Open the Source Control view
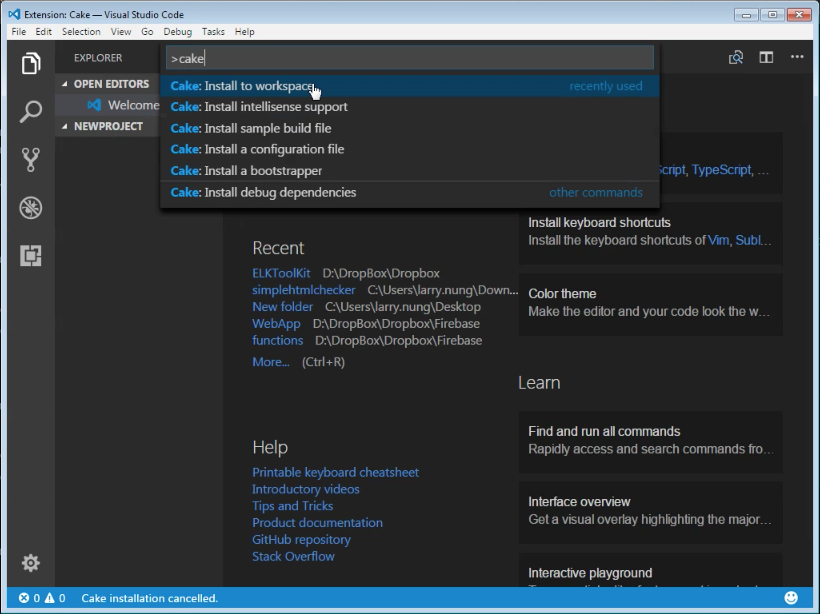This screenshot has width=820, height=614. (x=31, y=160)
